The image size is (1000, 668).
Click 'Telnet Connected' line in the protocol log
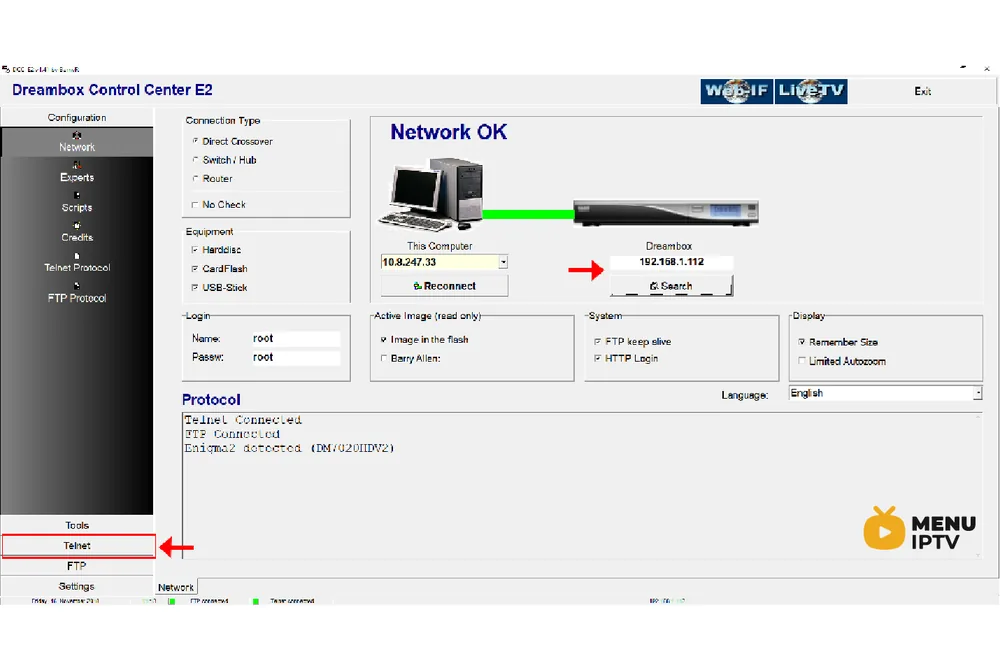(x=243, y=420)
